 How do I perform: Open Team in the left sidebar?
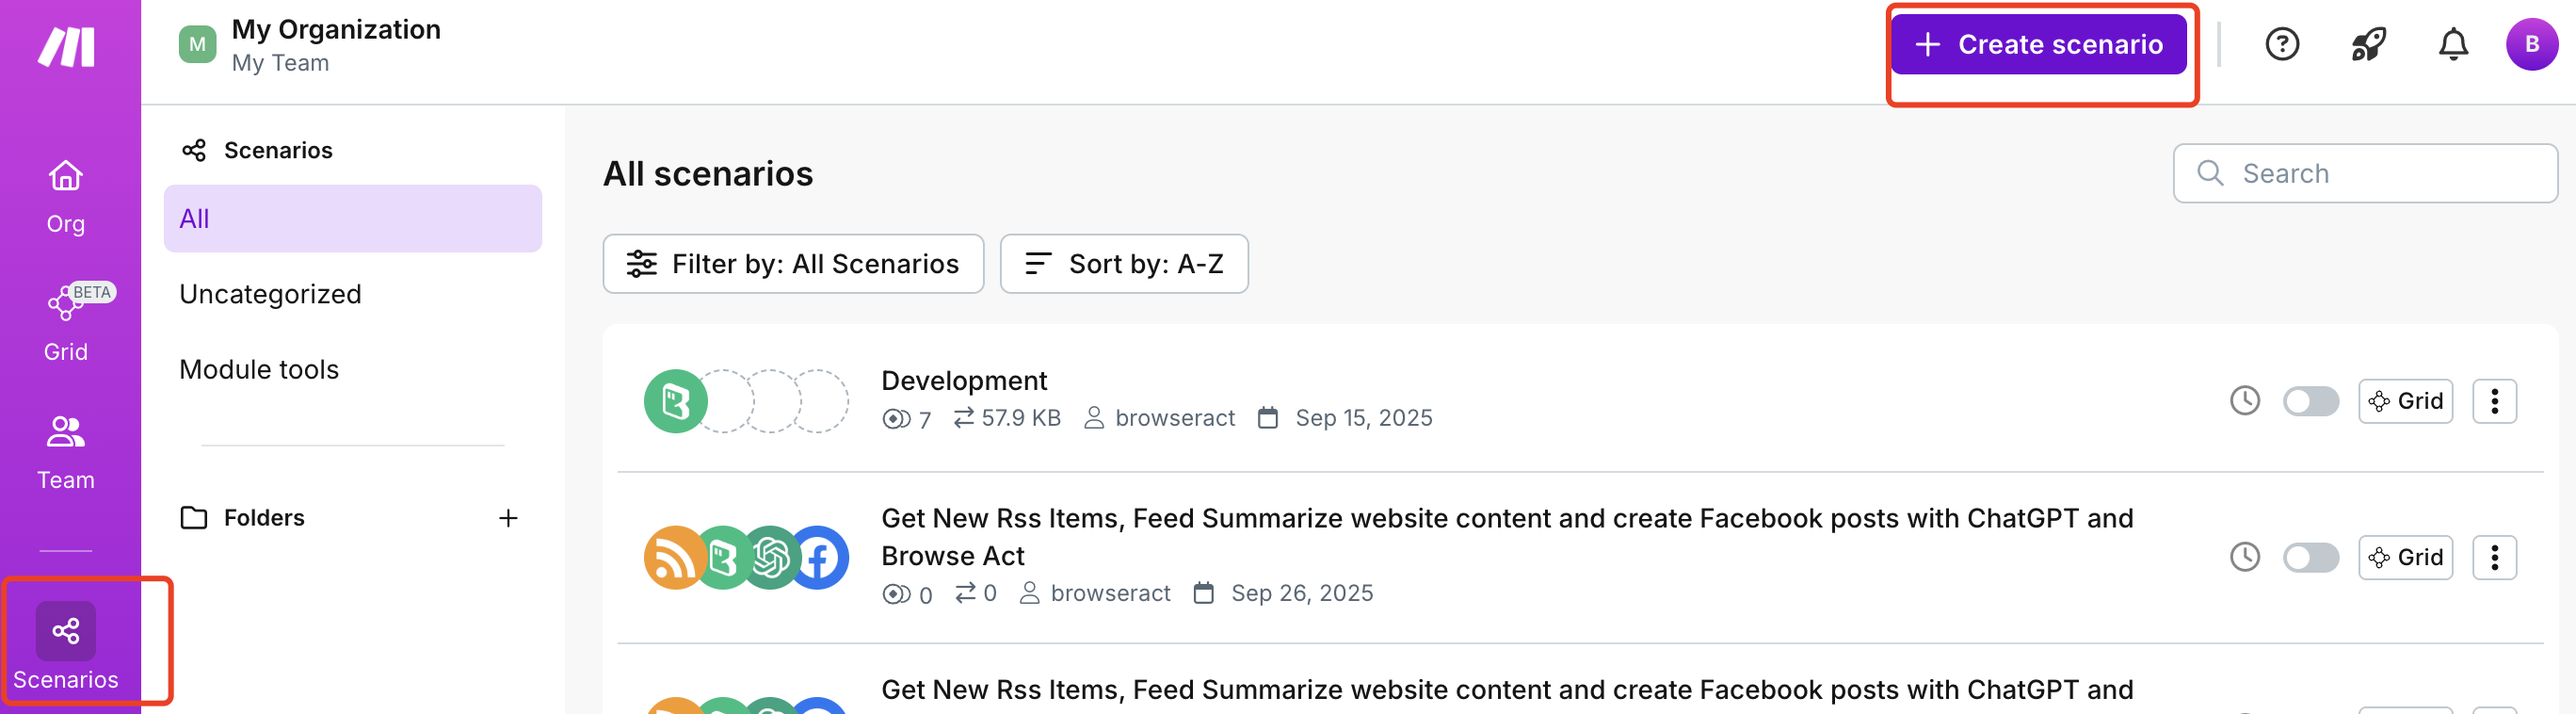coord(66,451)
